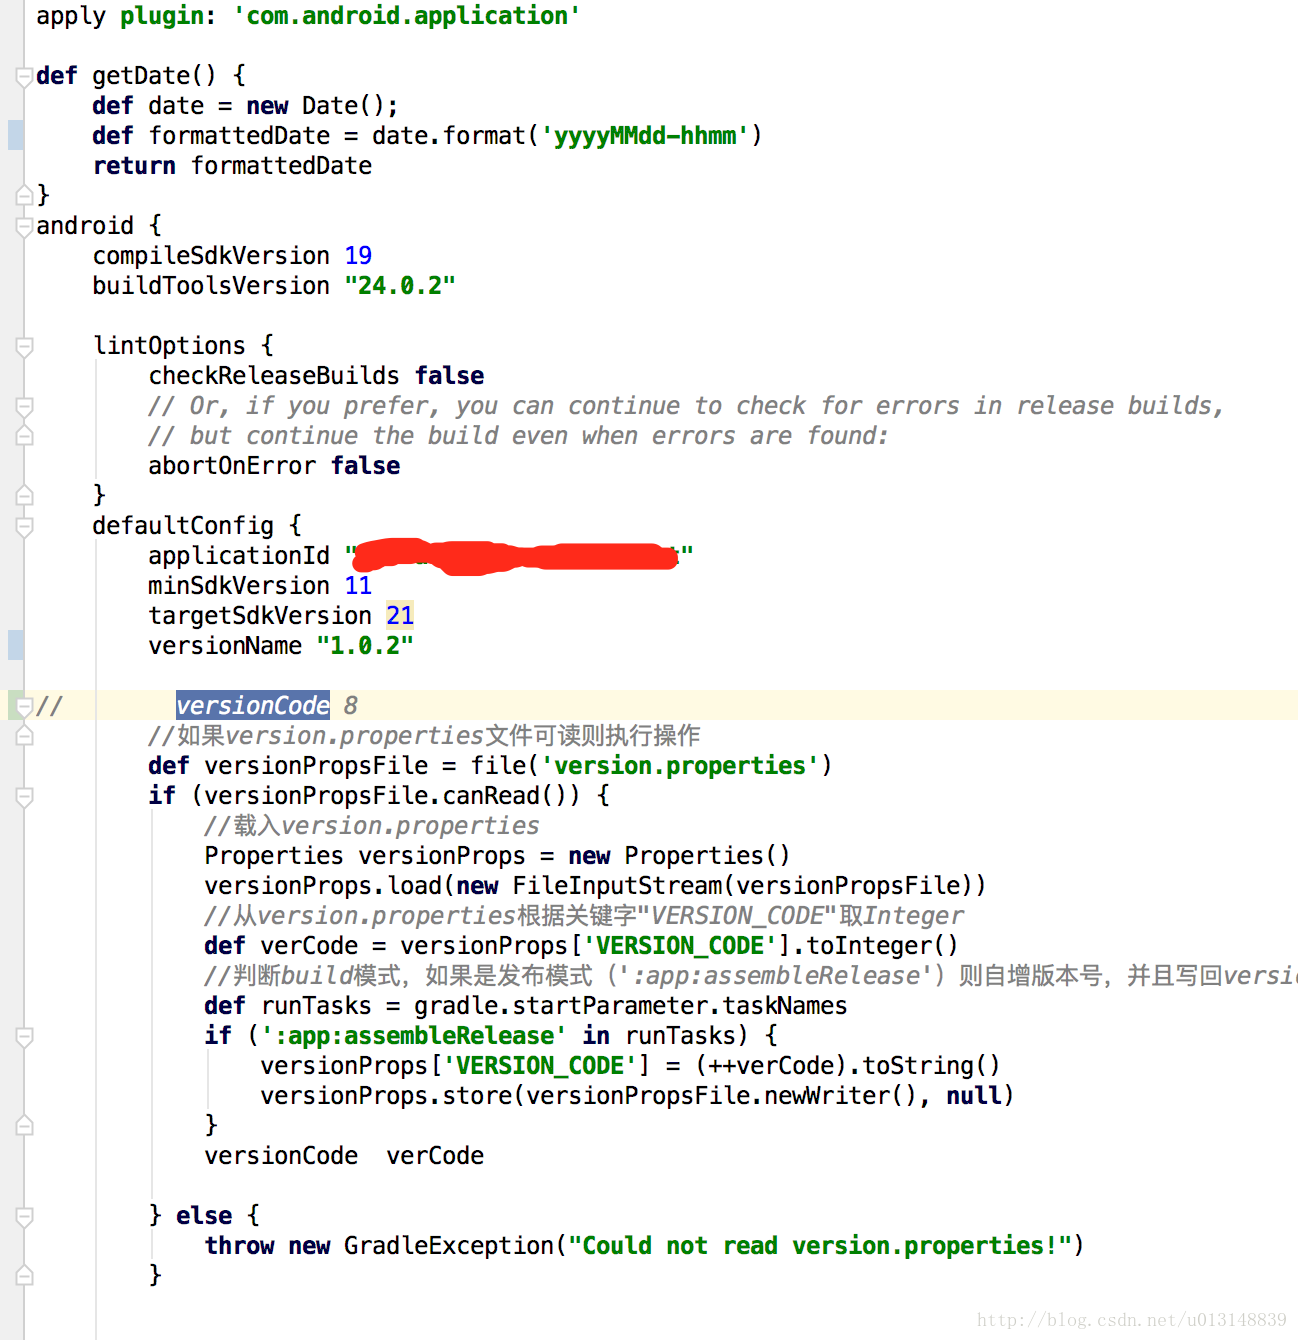The image size is (1298, 1340).
Task: Collapse the android block fold marker
Action: (x=24, y=227)
